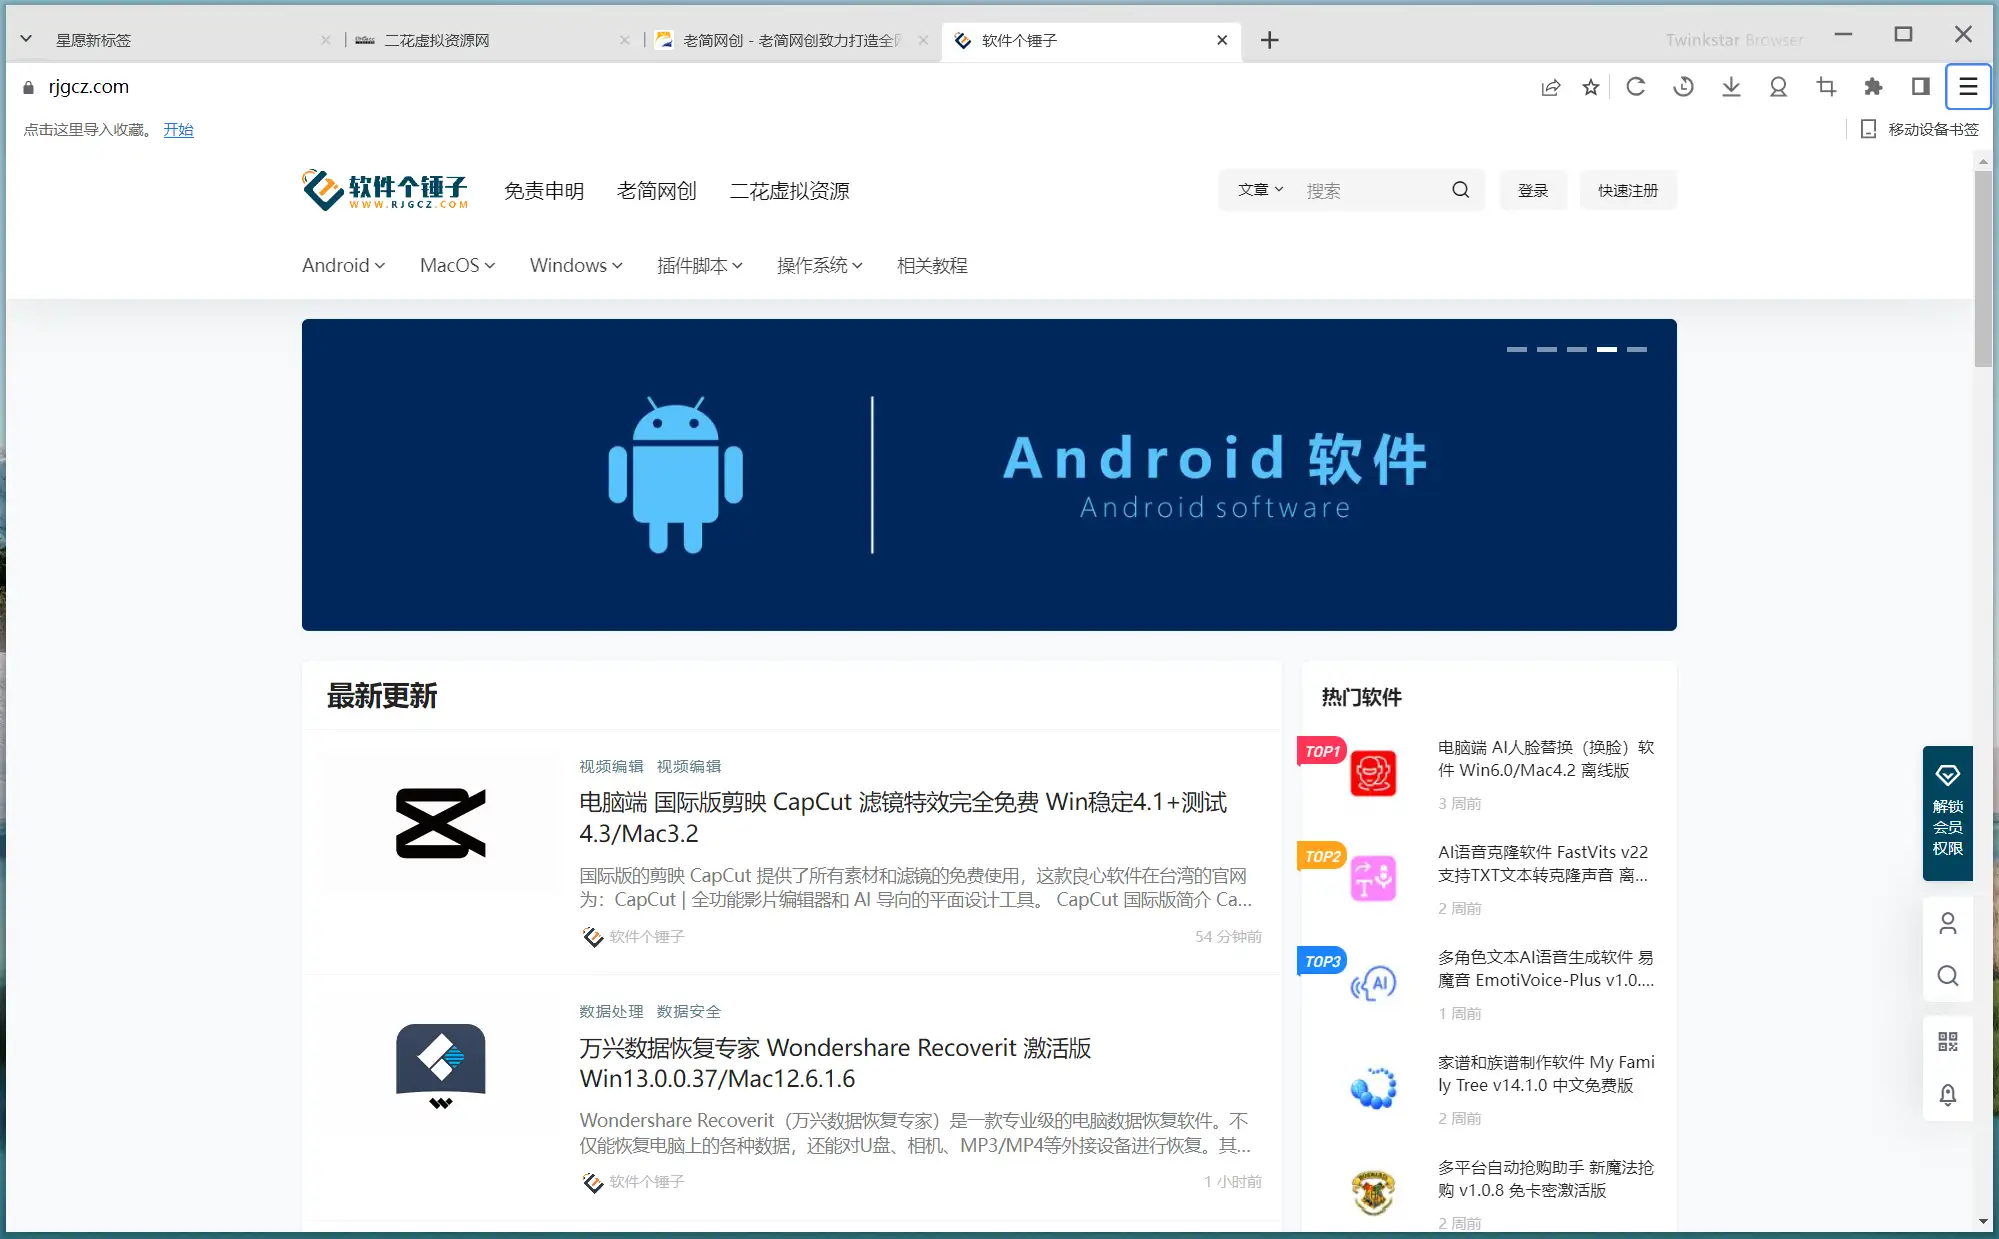
Task: Open the TOP3 EmotiVoice app icon
Action: [x=1373, y=983]
